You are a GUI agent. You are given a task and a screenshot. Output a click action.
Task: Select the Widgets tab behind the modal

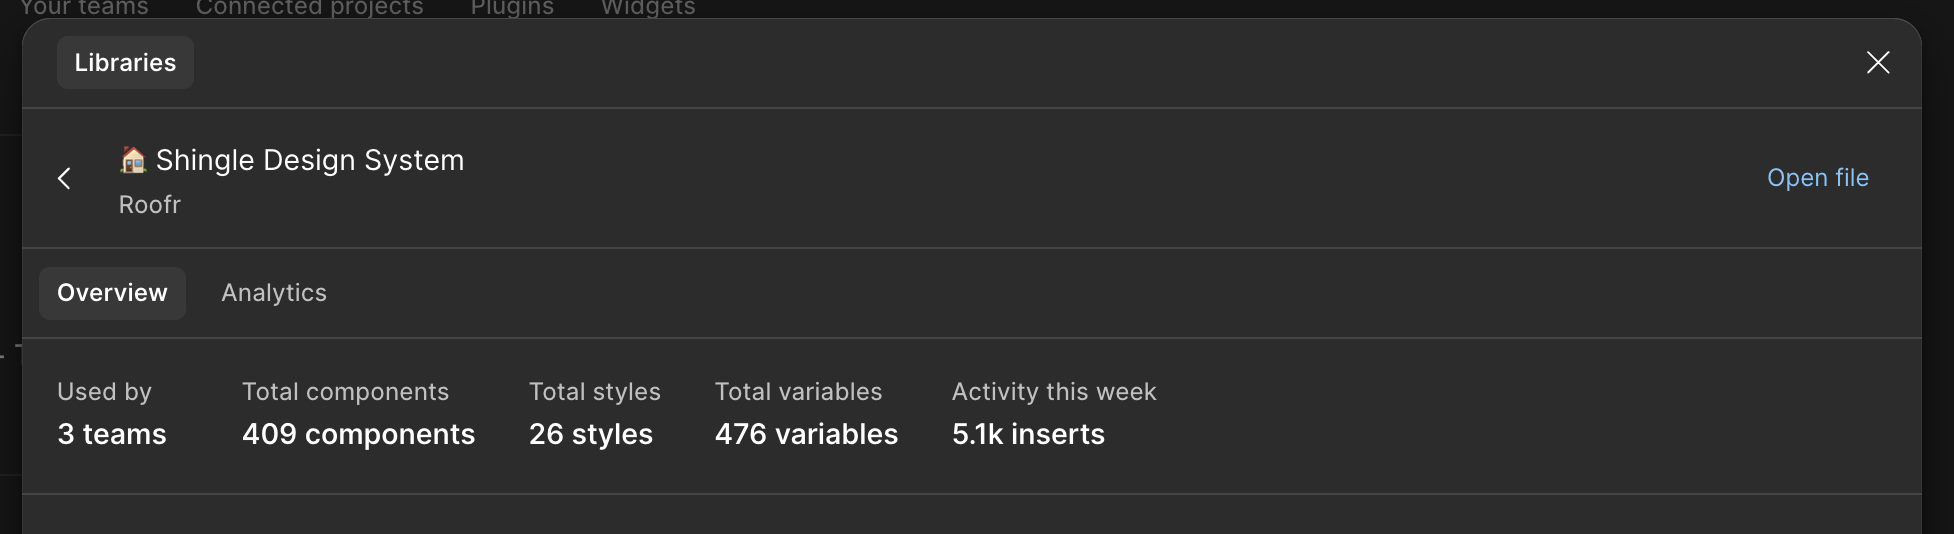[x=648, y=8]
